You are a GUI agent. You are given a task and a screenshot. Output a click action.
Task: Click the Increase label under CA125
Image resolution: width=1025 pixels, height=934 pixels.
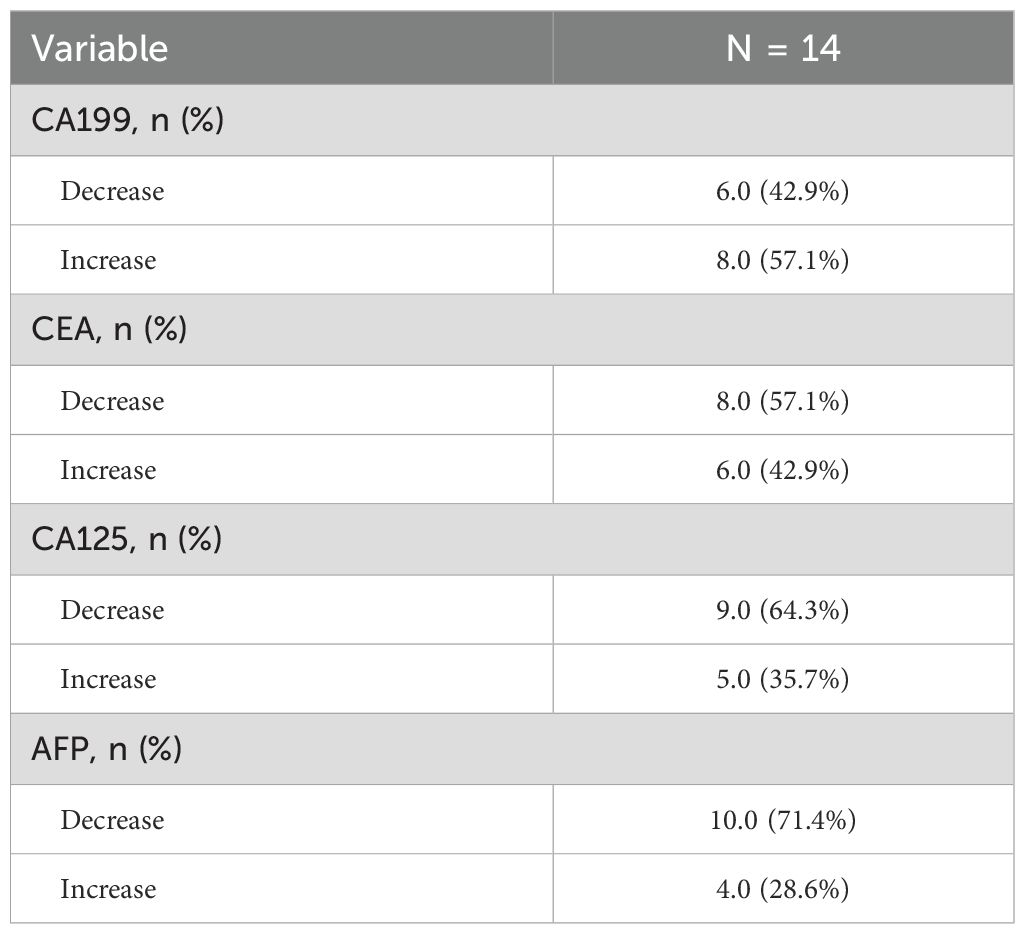coord(108,679)
